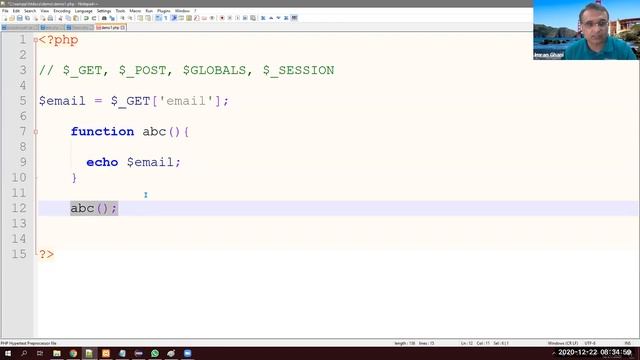Create a new document with New icon

click(x=4, y=18)
